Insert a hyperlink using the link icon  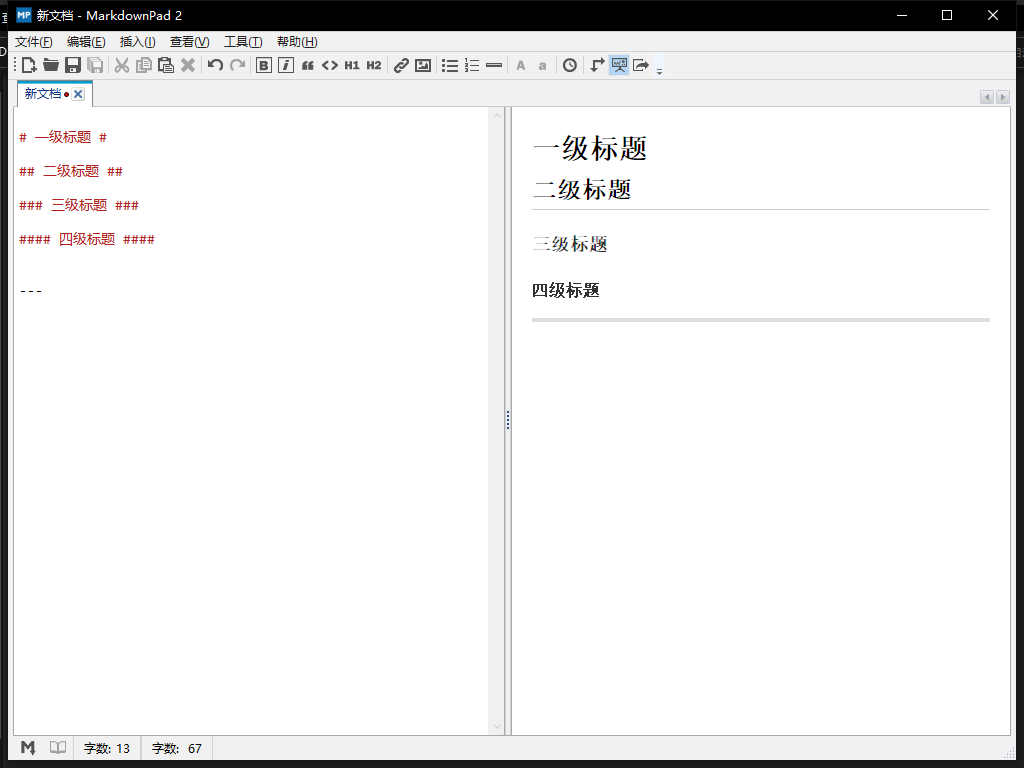(x=401, y=66)
